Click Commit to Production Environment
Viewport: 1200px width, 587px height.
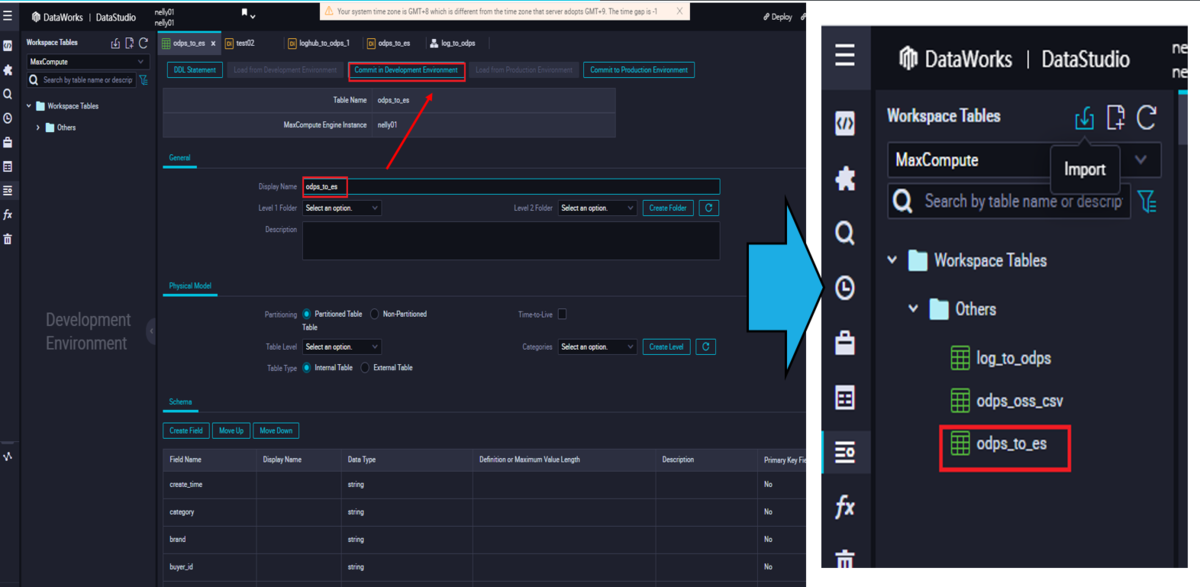639,70
